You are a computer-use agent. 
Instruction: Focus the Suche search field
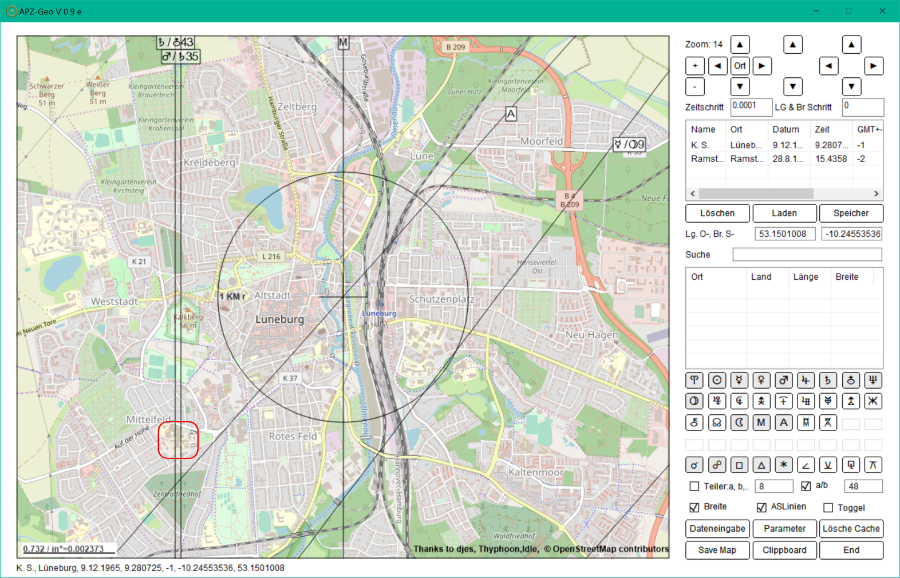[x=807, y=254]
